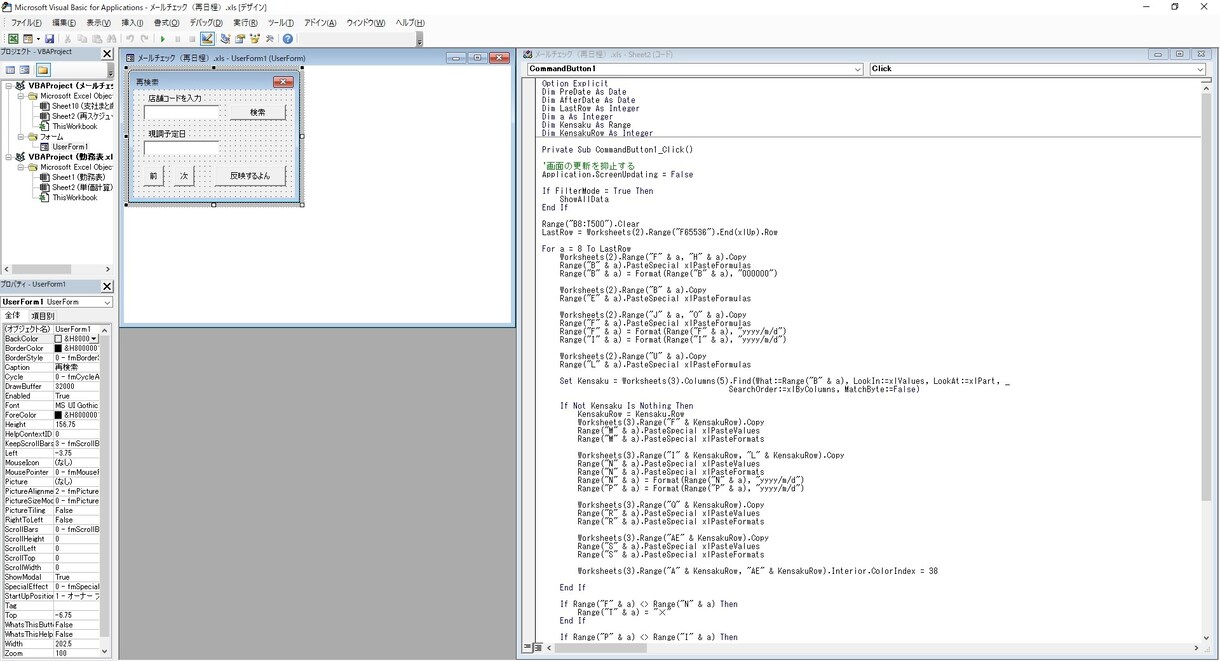This screenshot has width=1220, height=661.
Task: Click the Copy icon in the toolbar
Action: 83,39
